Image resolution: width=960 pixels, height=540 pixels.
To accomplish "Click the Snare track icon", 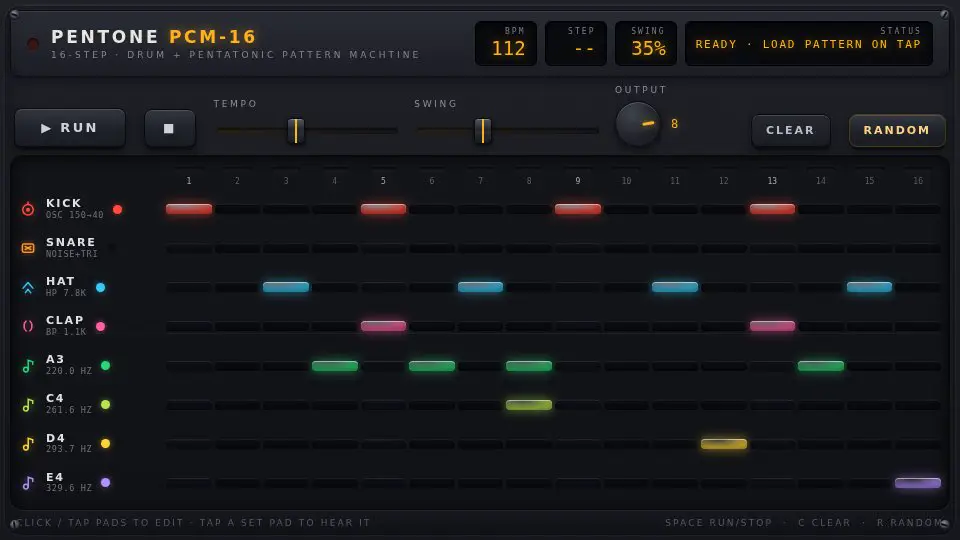I will [x=28, y=248].
